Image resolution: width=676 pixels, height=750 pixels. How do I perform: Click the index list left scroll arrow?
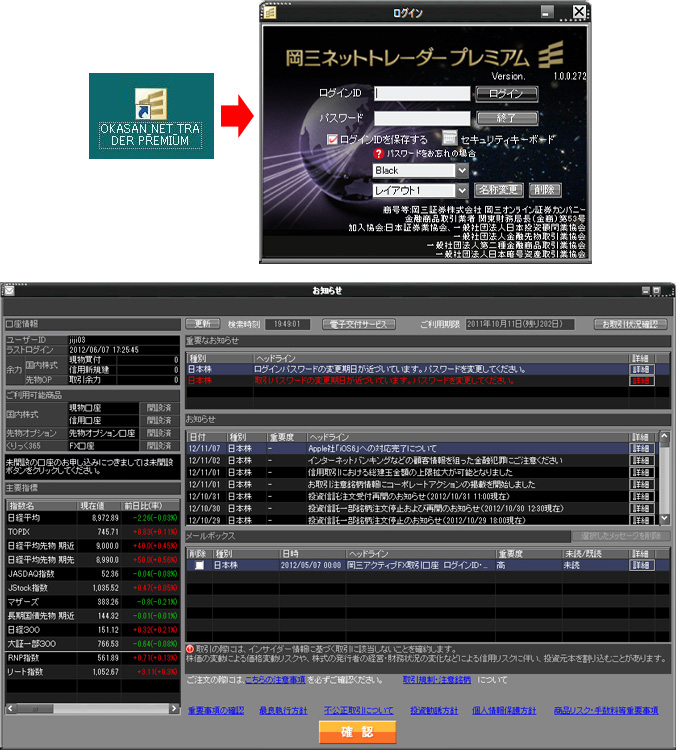(x=11, y=708)
